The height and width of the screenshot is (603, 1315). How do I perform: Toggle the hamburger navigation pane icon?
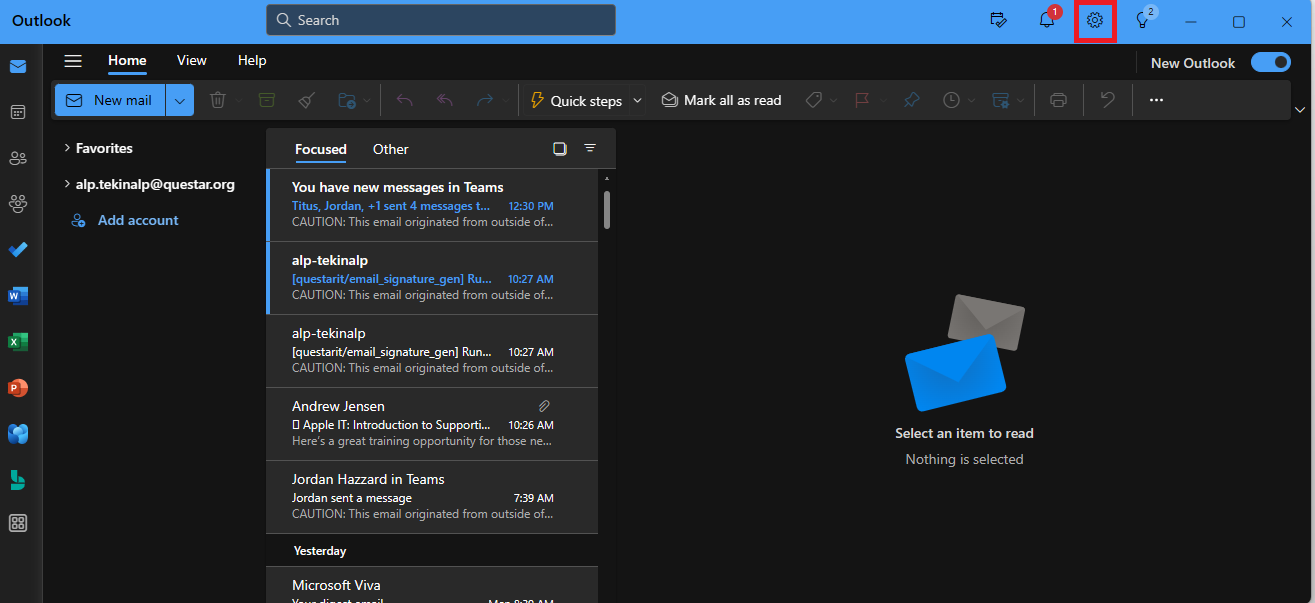(x=73, y=61)
